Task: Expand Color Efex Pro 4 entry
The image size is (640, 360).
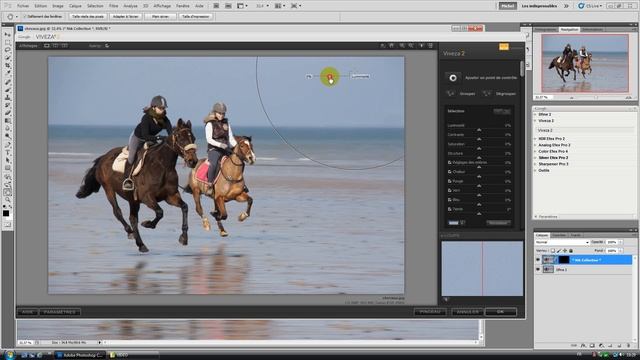Action: pos(535,151)
